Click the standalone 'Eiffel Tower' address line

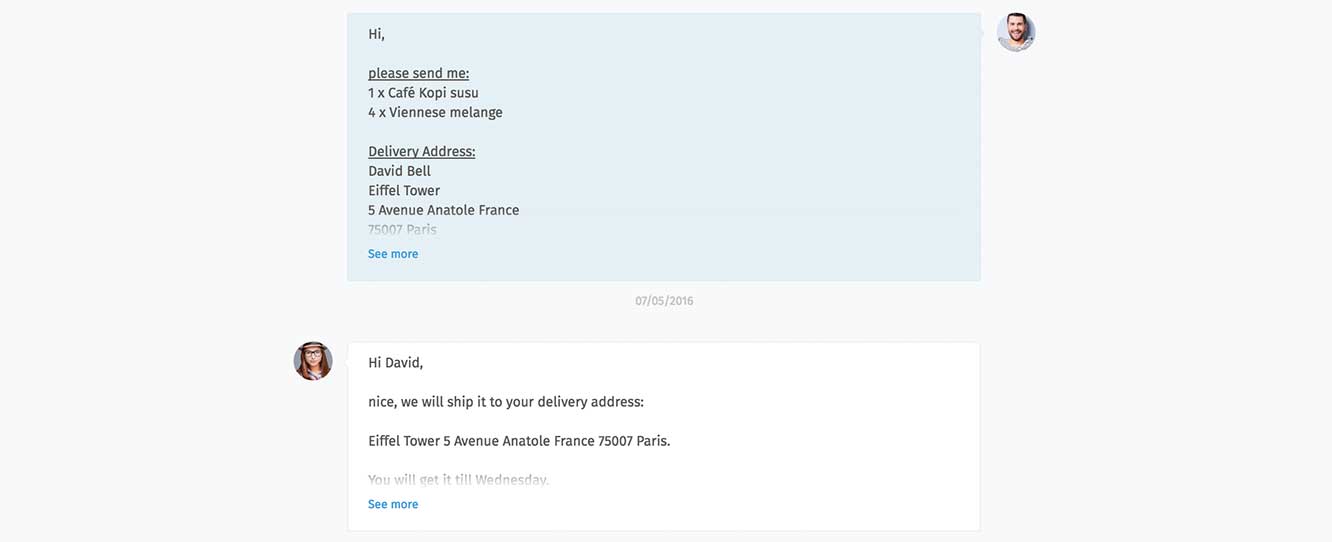coord(404,190)
